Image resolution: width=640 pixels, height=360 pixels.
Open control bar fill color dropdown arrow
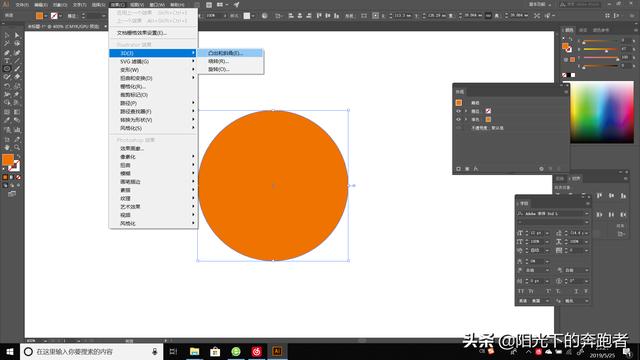point(45,16)
